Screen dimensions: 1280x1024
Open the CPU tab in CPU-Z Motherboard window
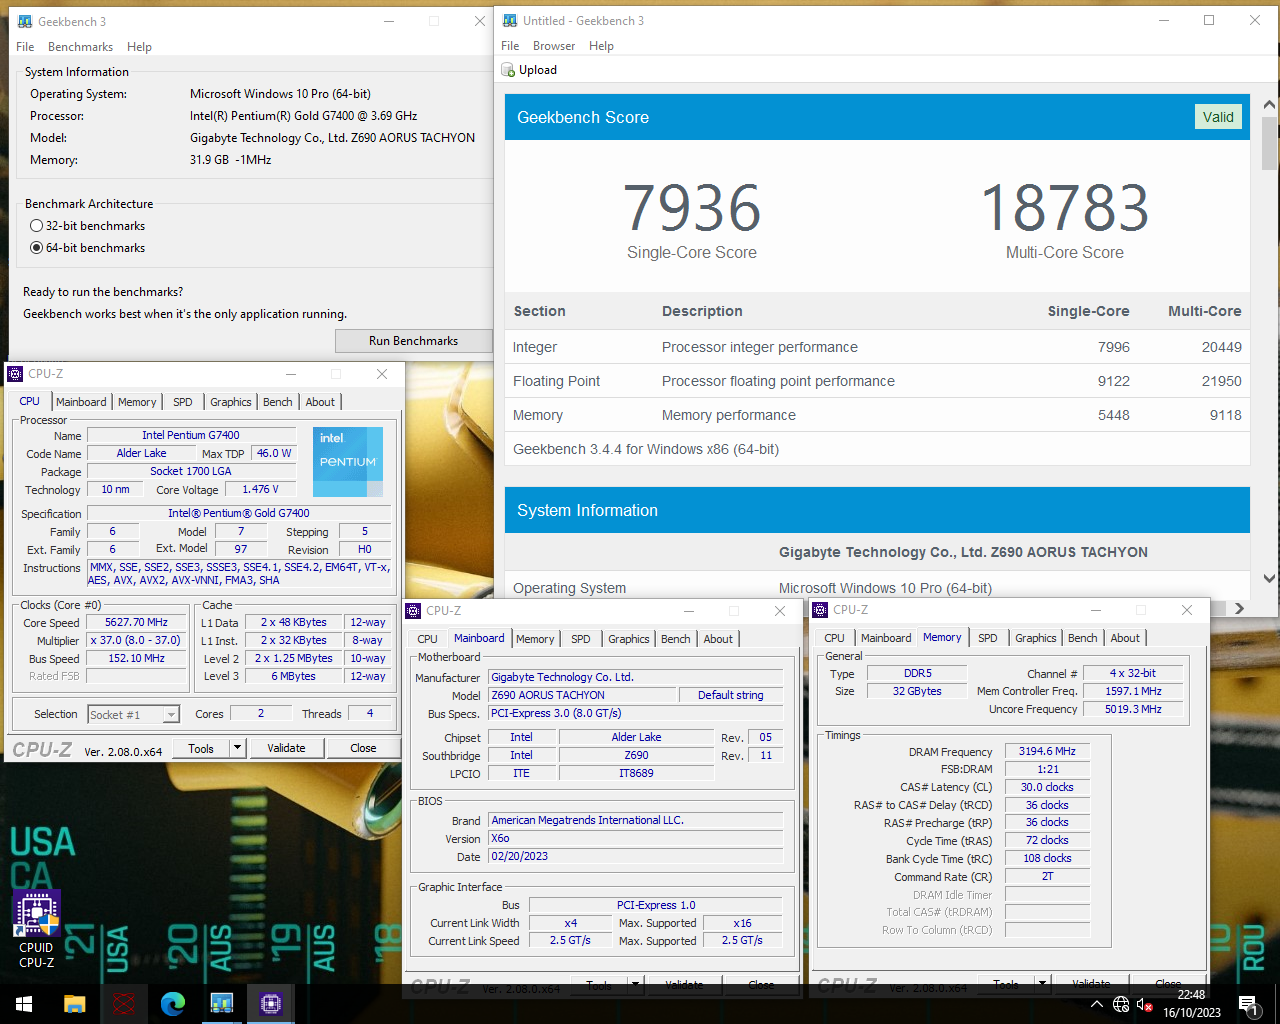428,639
